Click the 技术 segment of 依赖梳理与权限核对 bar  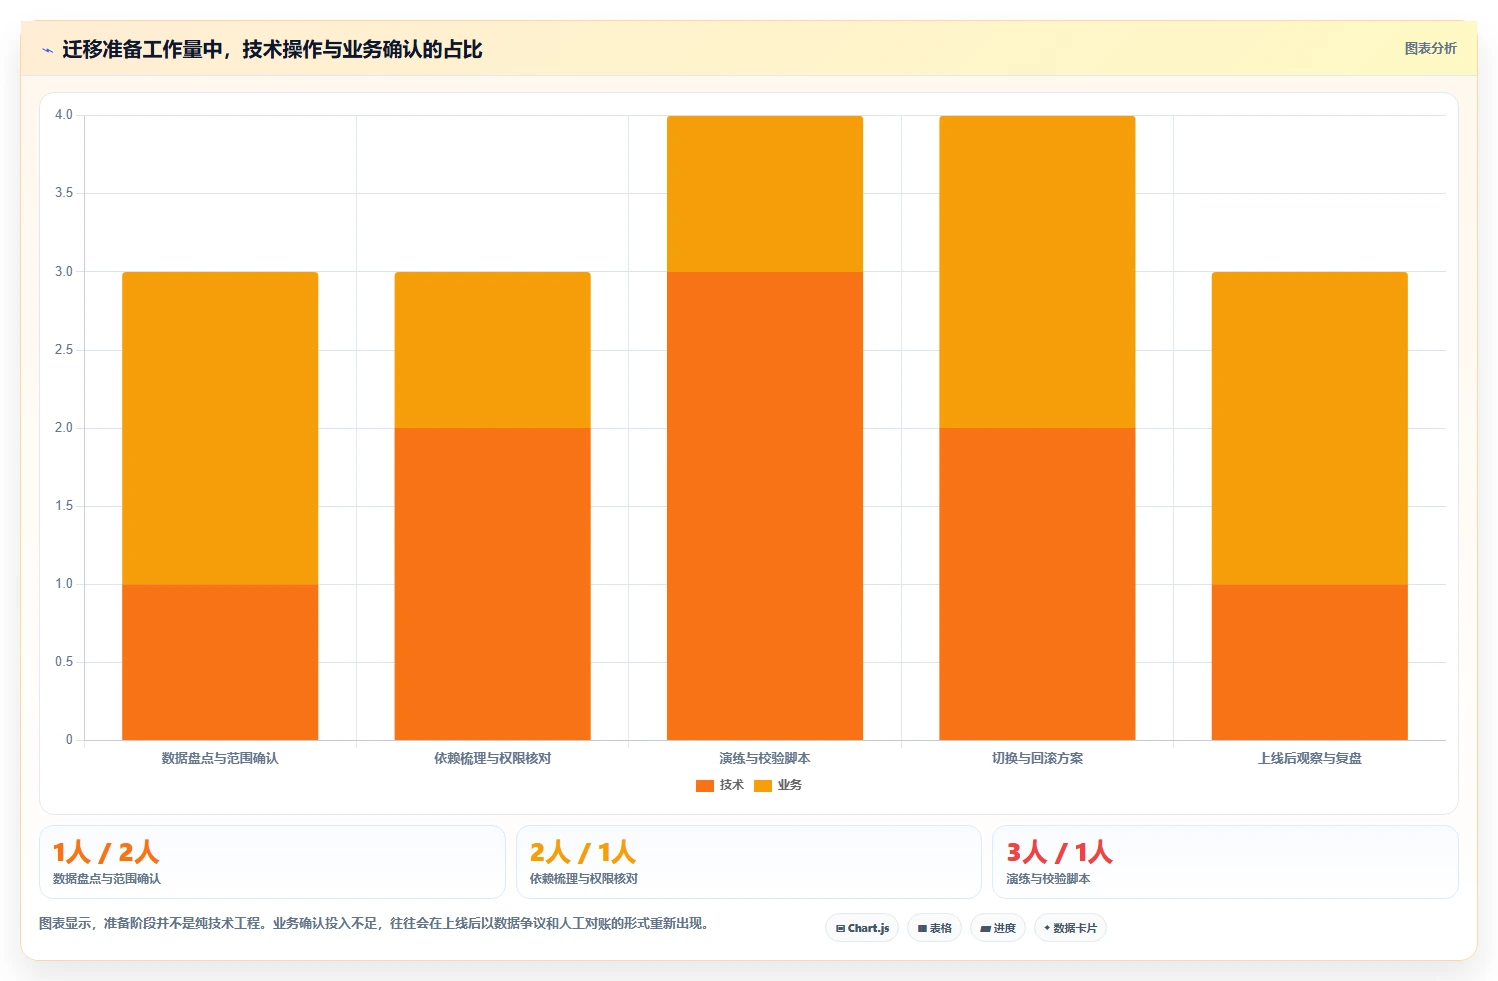[x=492, y=584]
